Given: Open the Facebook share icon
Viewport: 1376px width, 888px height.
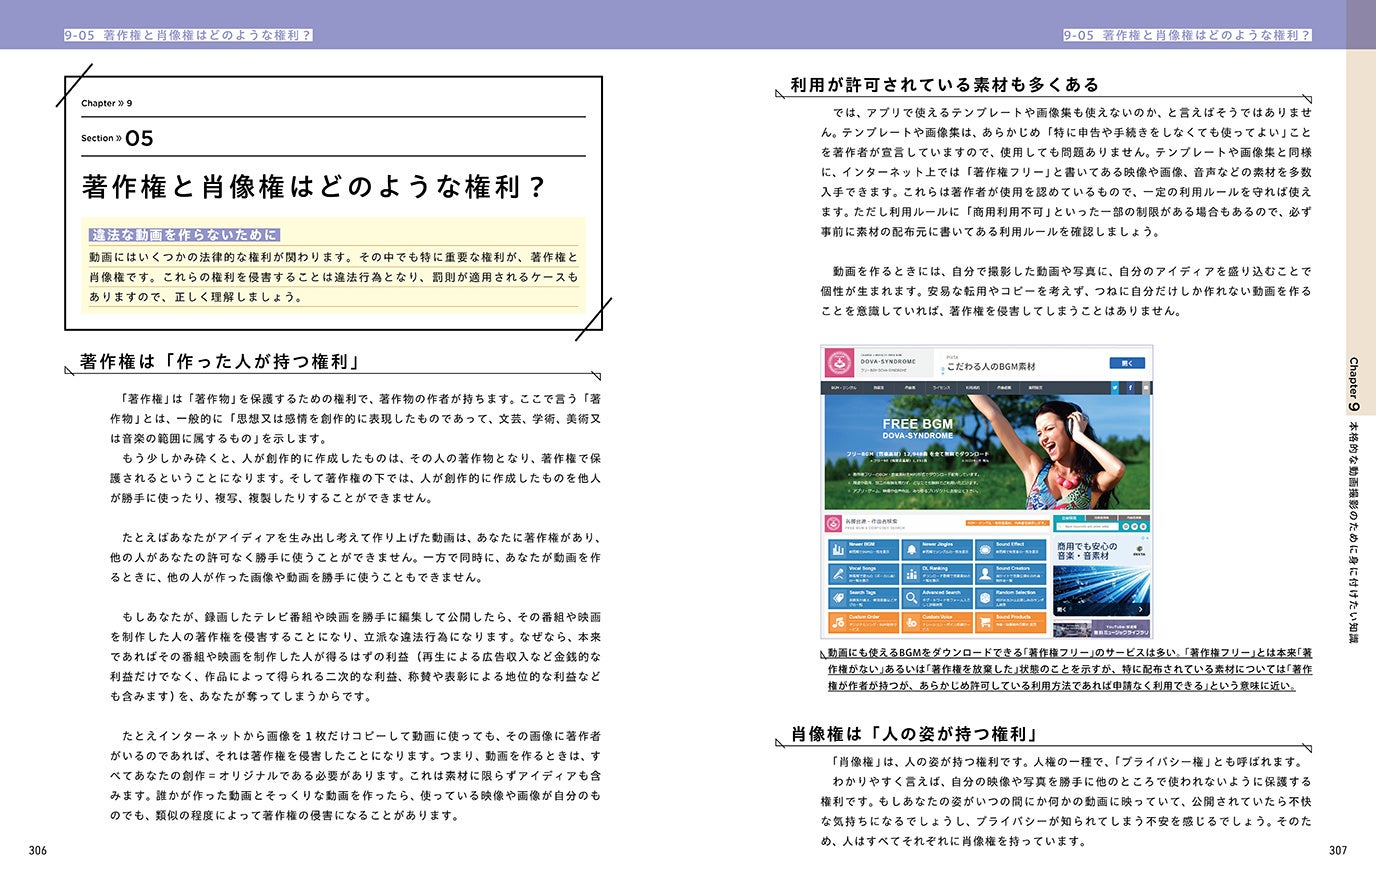Looking at the screenshot, I should (1129, 387).
